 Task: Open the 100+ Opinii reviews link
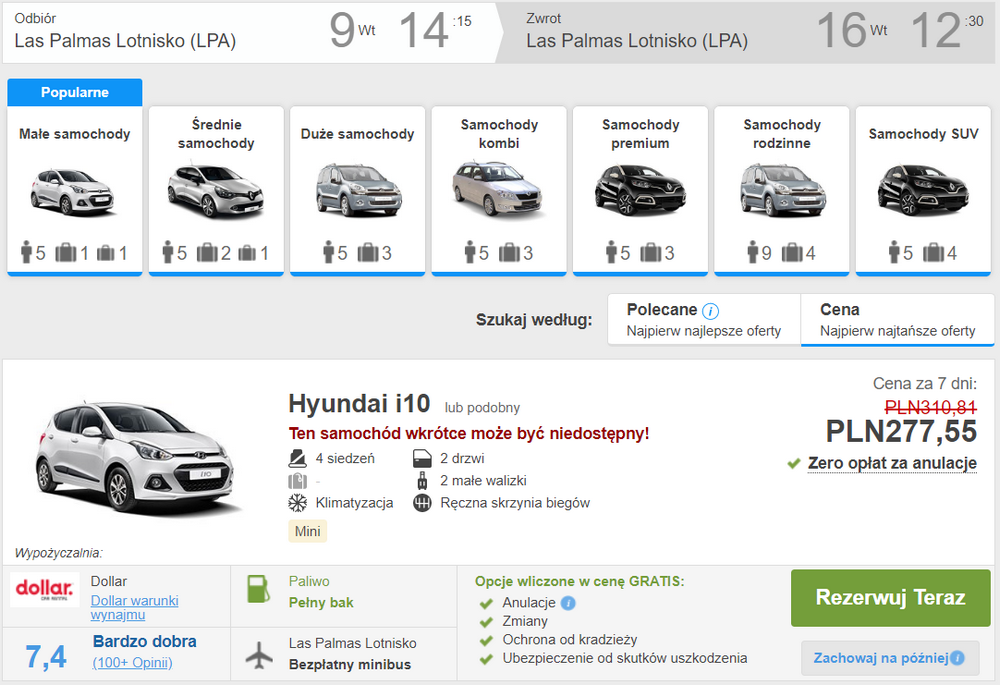(x=133, y=663)
